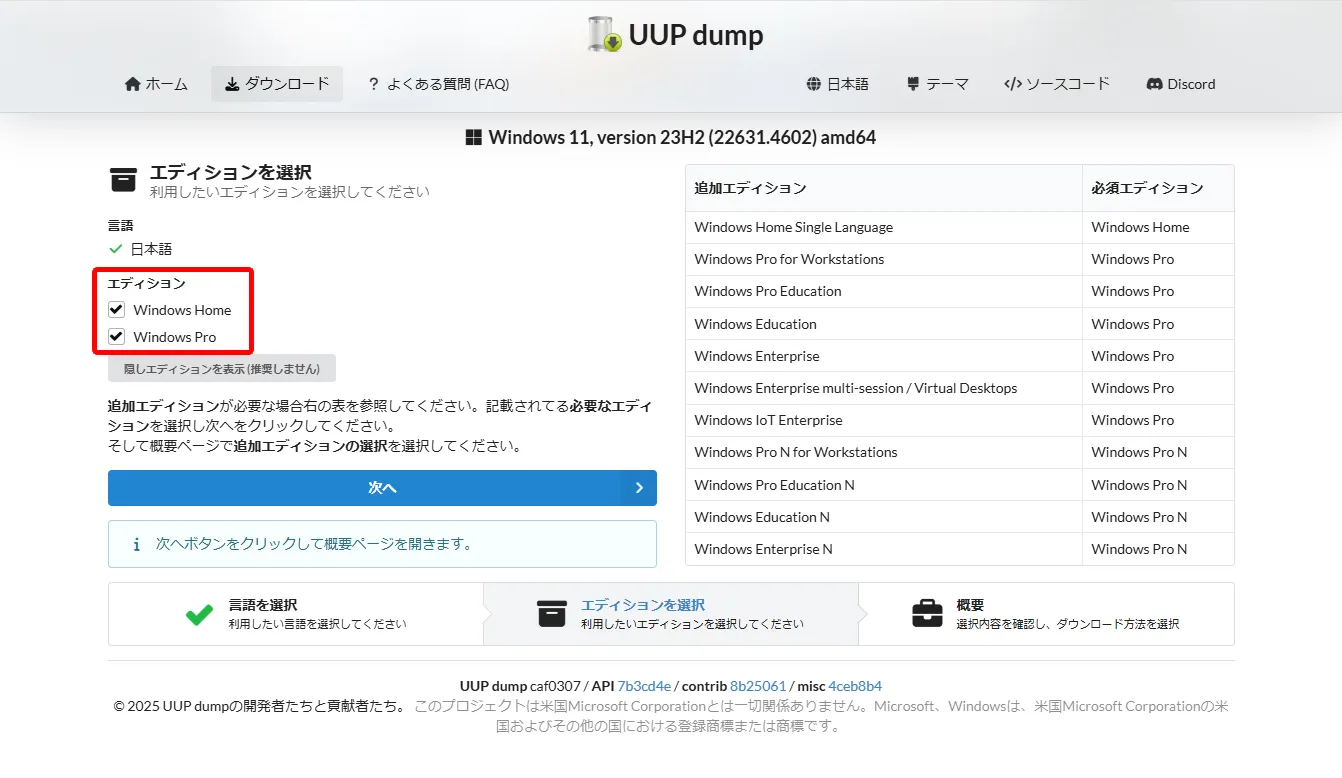Click the green checkmark next to 日本語

[115, 249]
